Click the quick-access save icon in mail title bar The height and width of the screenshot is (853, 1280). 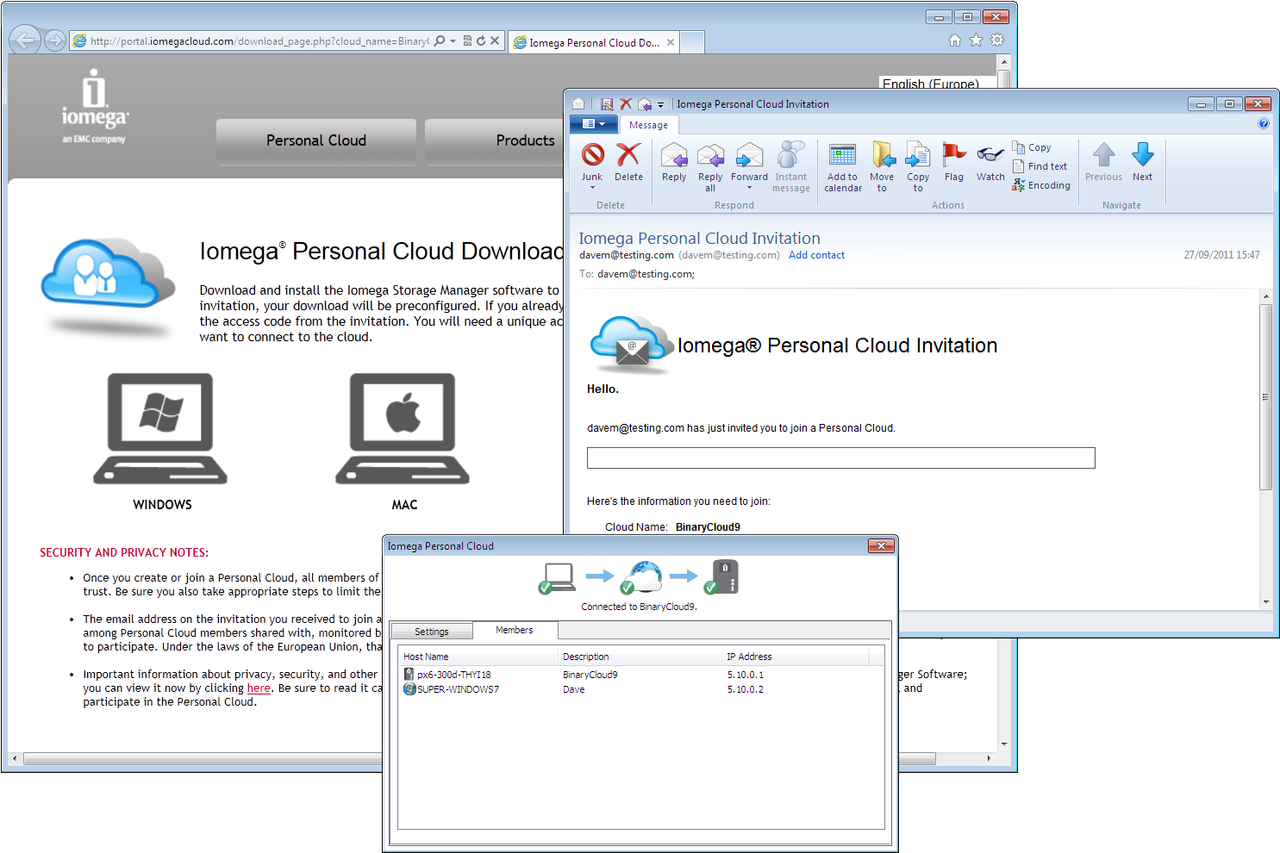pyautogui.click(x=606, y=104)
